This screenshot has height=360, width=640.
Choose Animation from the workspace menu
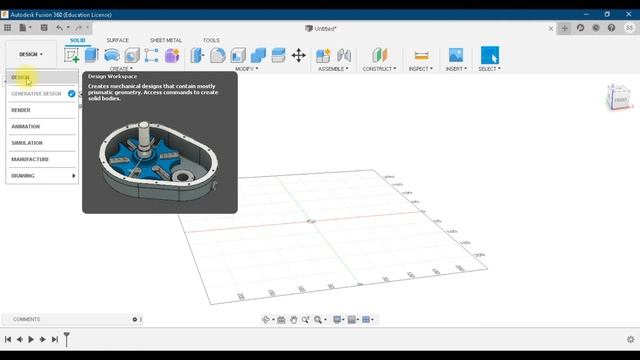[42, 127]
